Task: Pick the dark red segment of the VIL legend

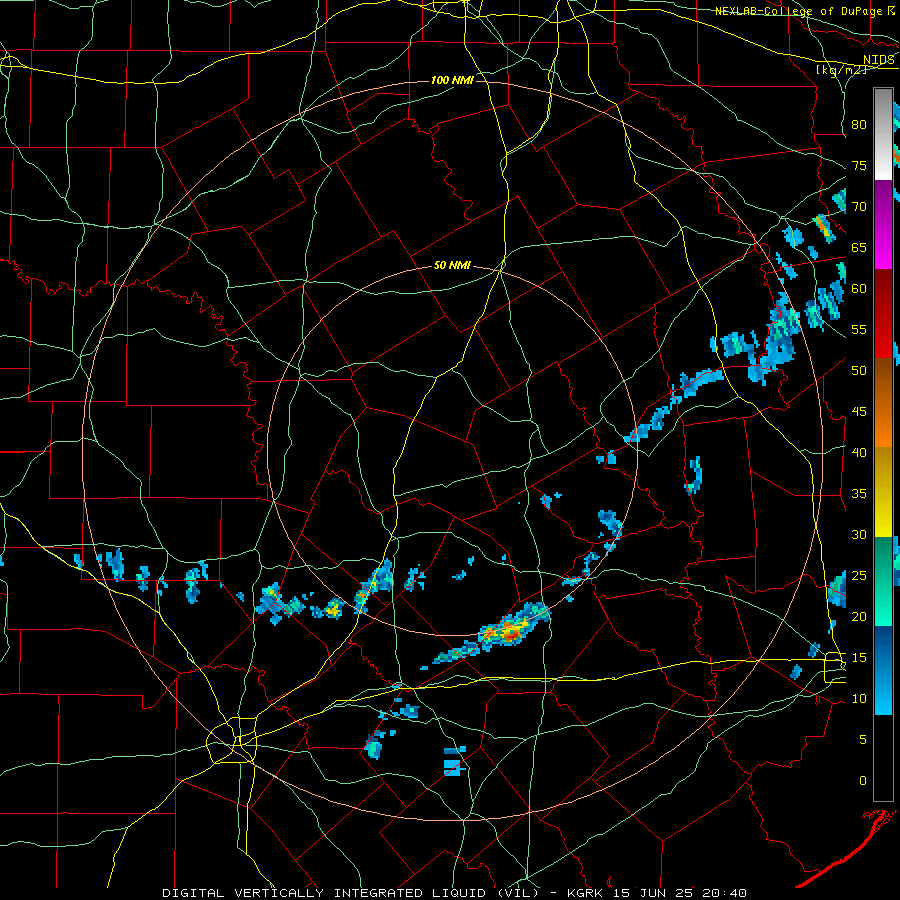Action: (883, 314)
